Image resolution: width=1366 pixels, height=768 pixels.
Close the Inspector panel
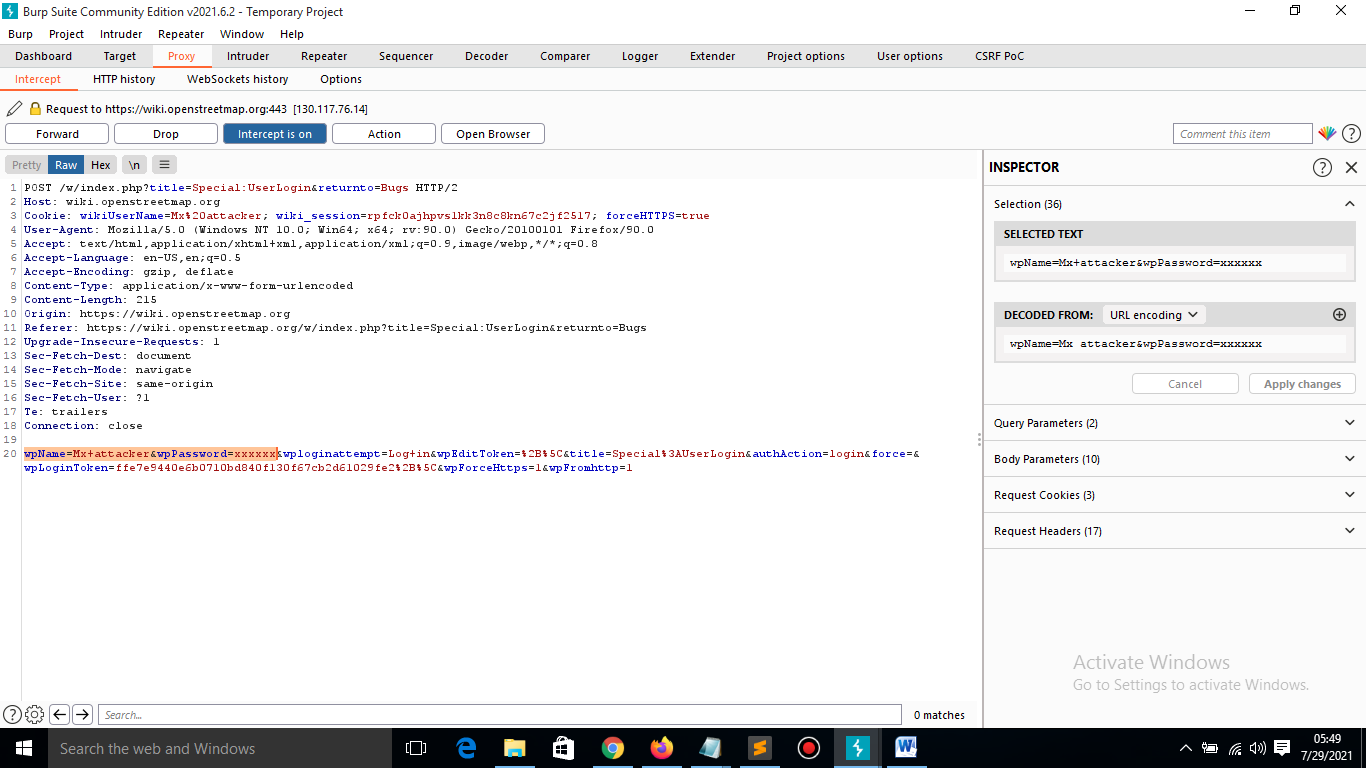1351,167
